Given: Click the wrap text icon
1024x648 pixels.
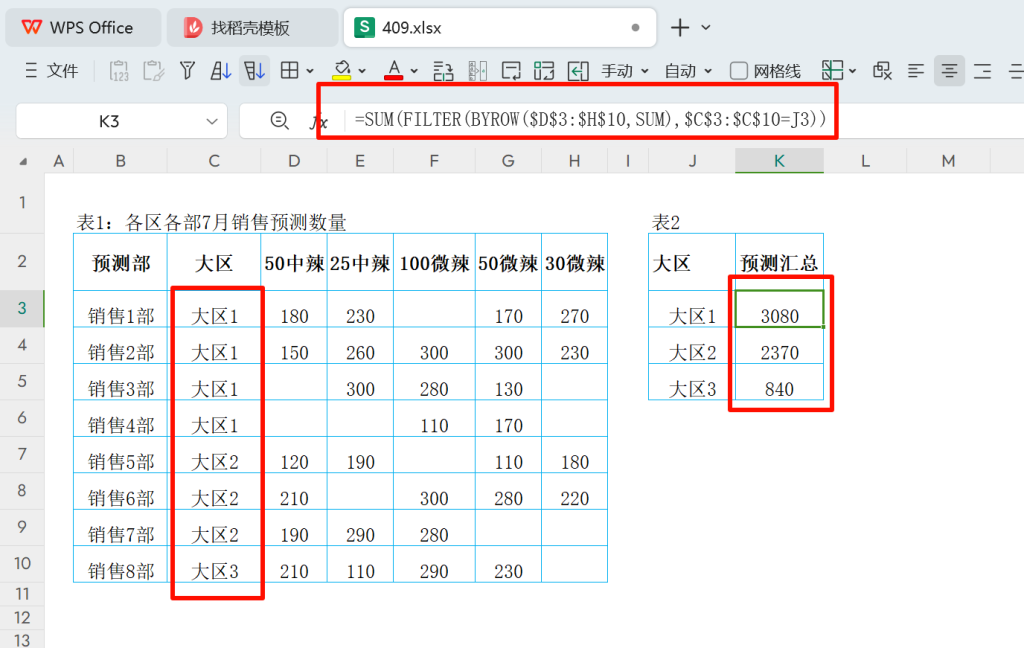Looking at the screenshot, I should coord(511,71).
